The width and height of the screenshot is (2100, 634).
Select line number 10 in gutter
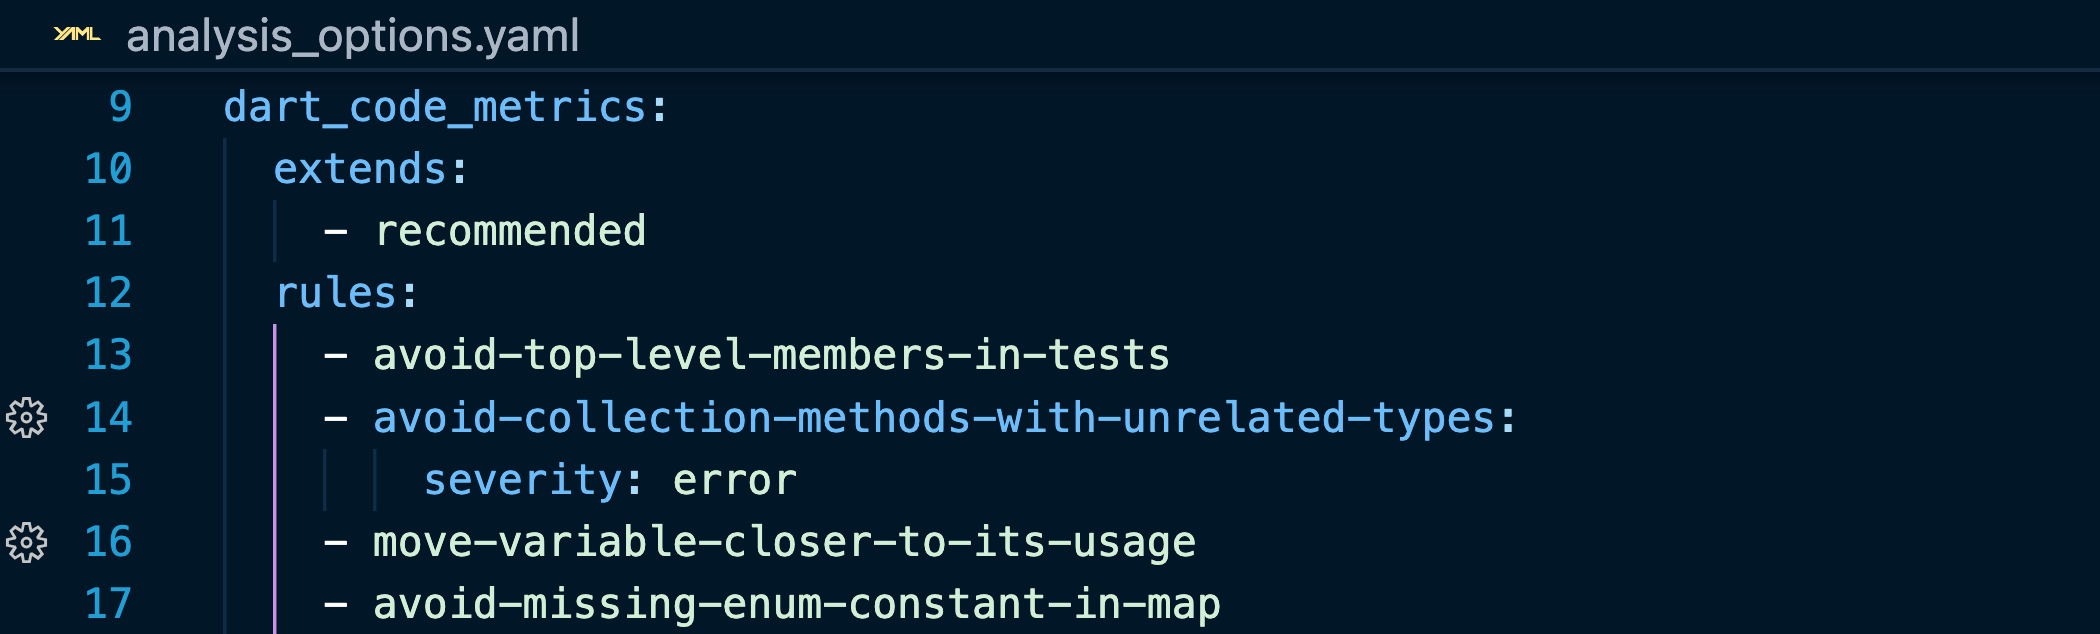[108, 169]
